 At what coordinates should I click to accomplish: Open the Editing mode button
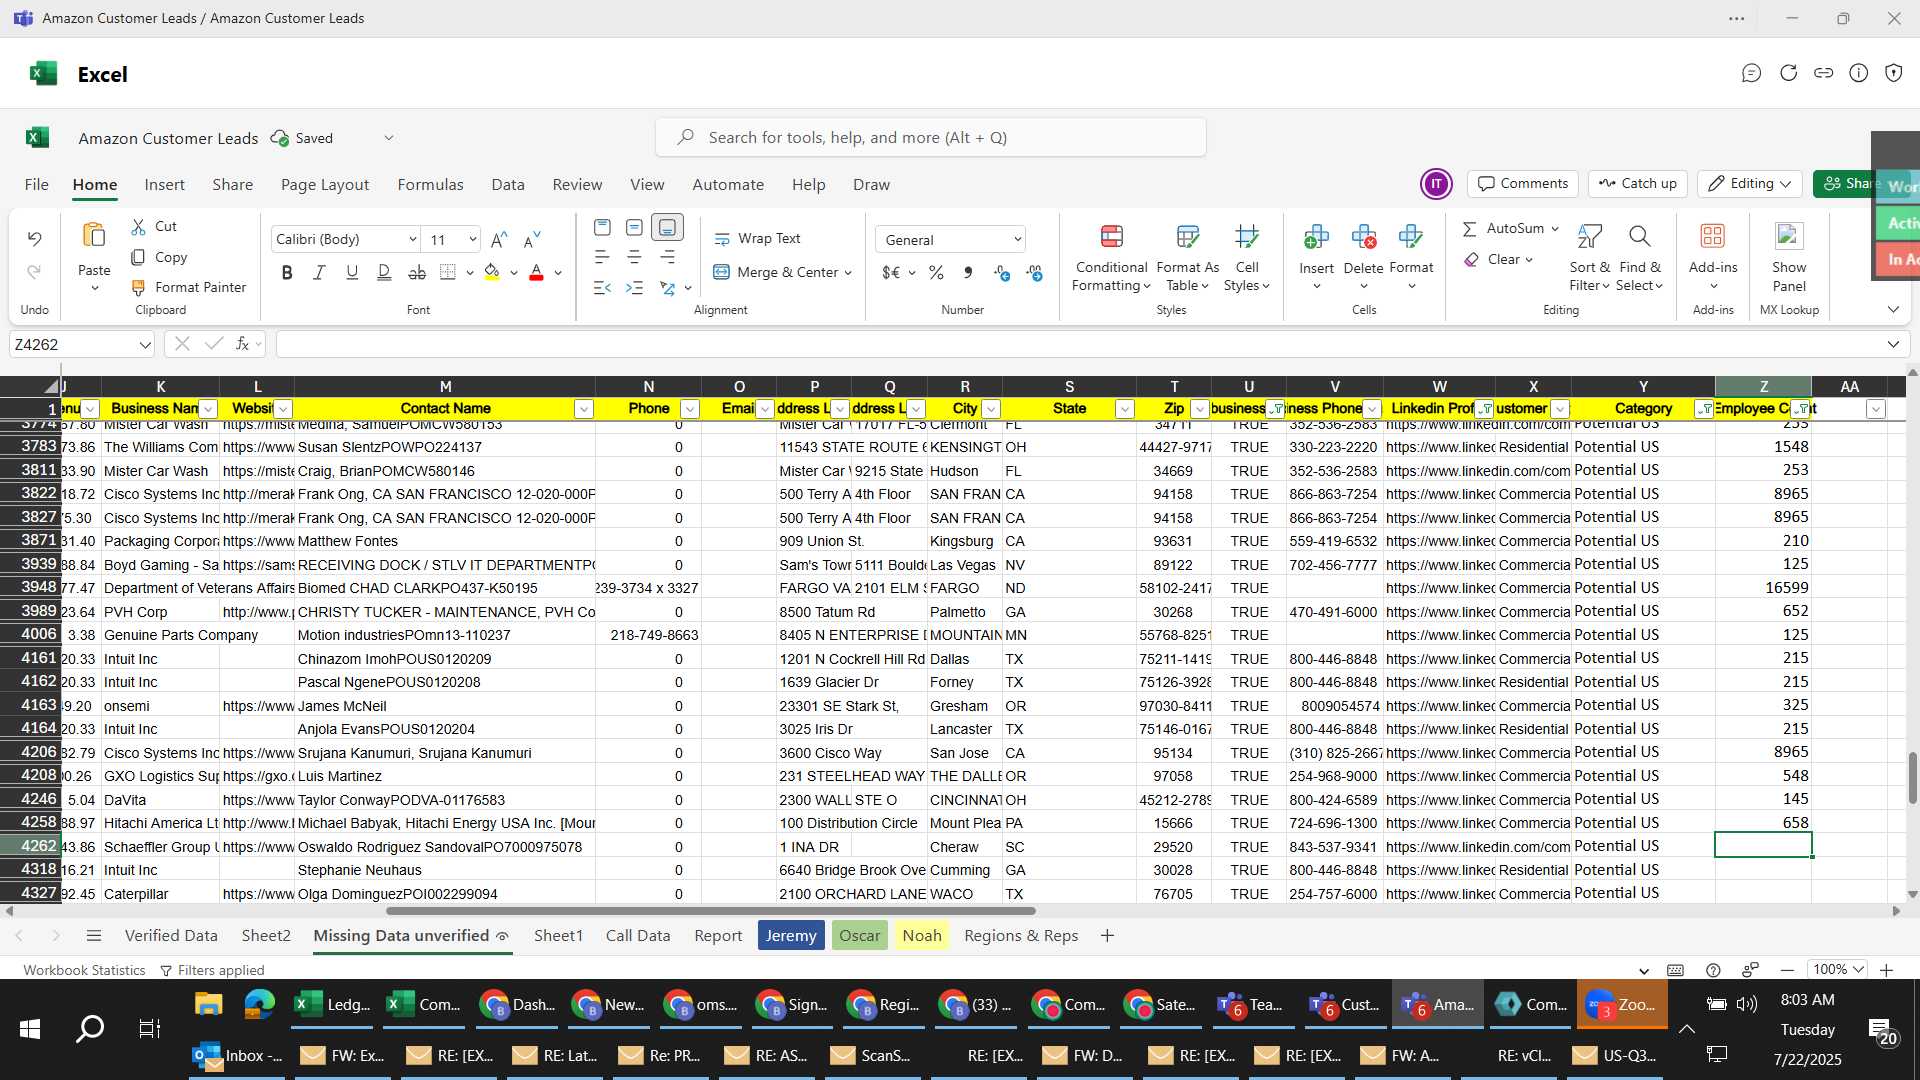tap(1750, 184)
